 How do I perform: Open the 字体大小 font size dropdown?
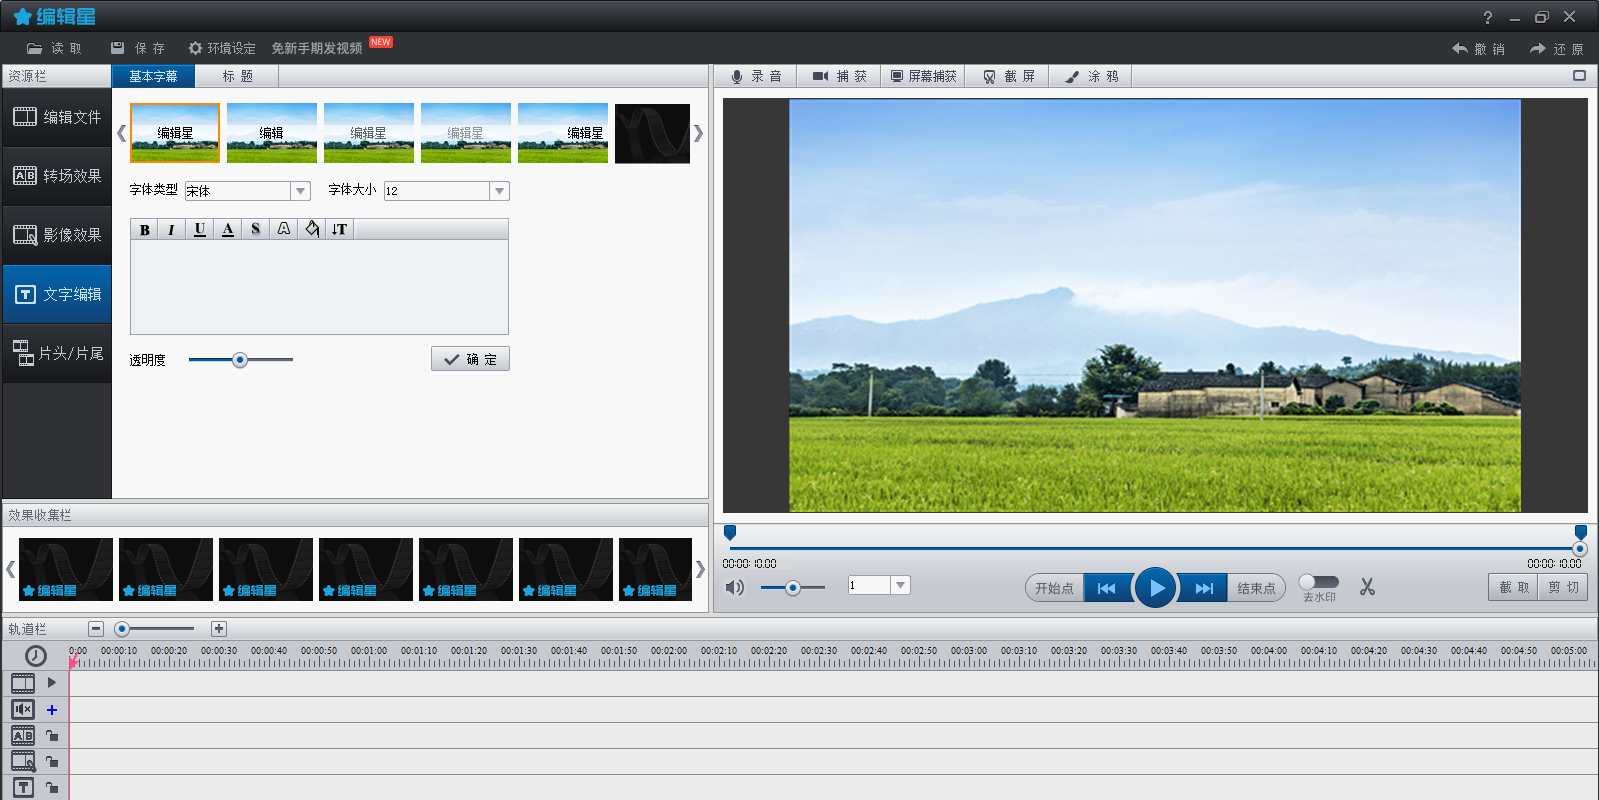point(499,191)
